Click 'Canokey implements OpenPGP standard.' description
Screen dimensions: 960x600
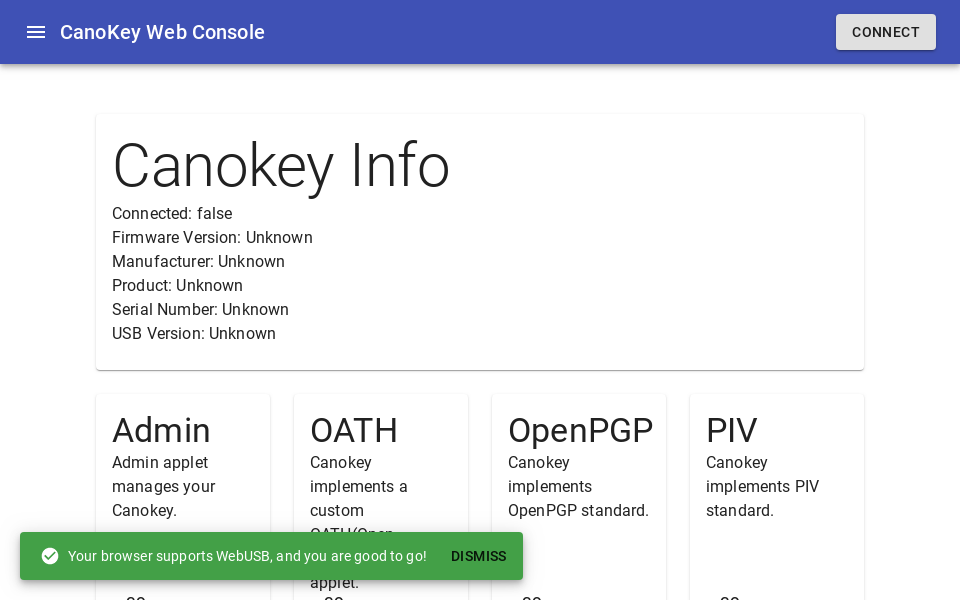578,487
